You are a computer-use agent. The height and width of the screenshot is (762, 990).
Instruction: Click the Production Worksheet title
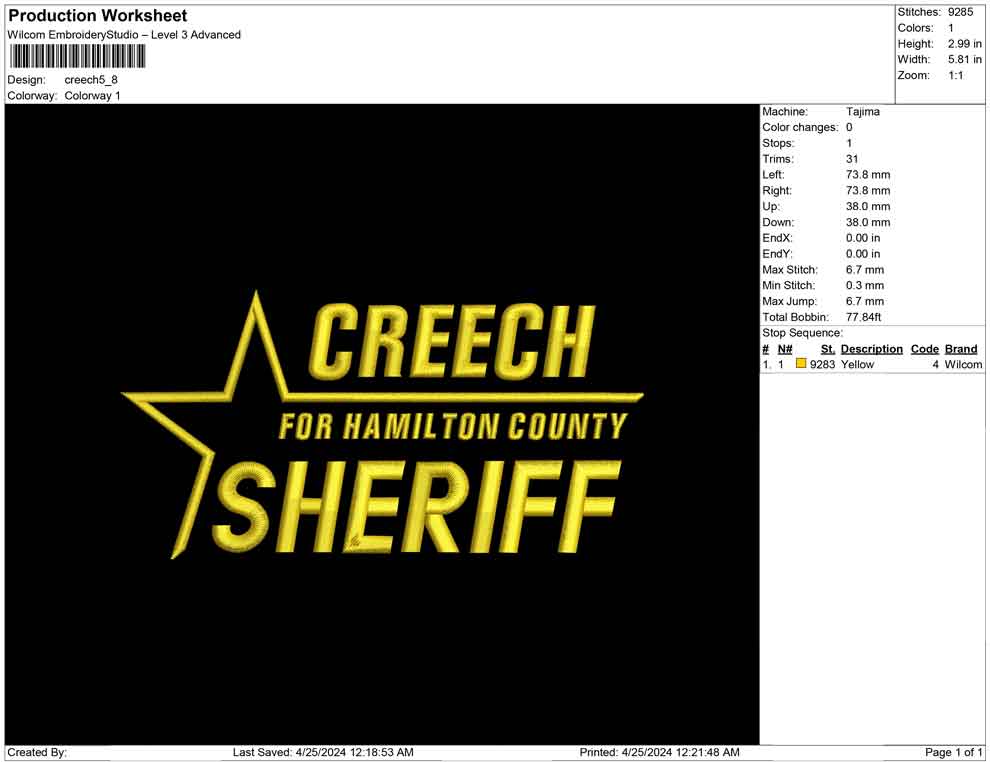click(x=96, y=15)
